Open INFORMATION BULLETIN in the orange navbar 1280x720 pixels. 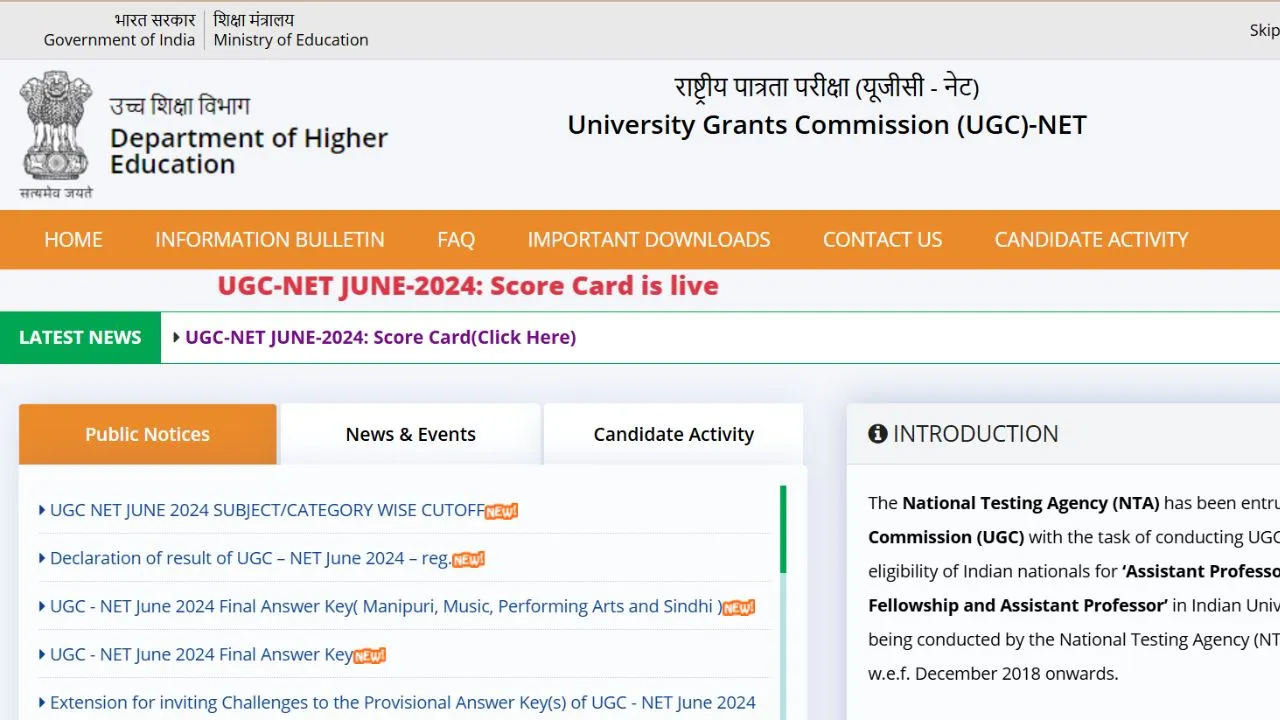[270, 240]
